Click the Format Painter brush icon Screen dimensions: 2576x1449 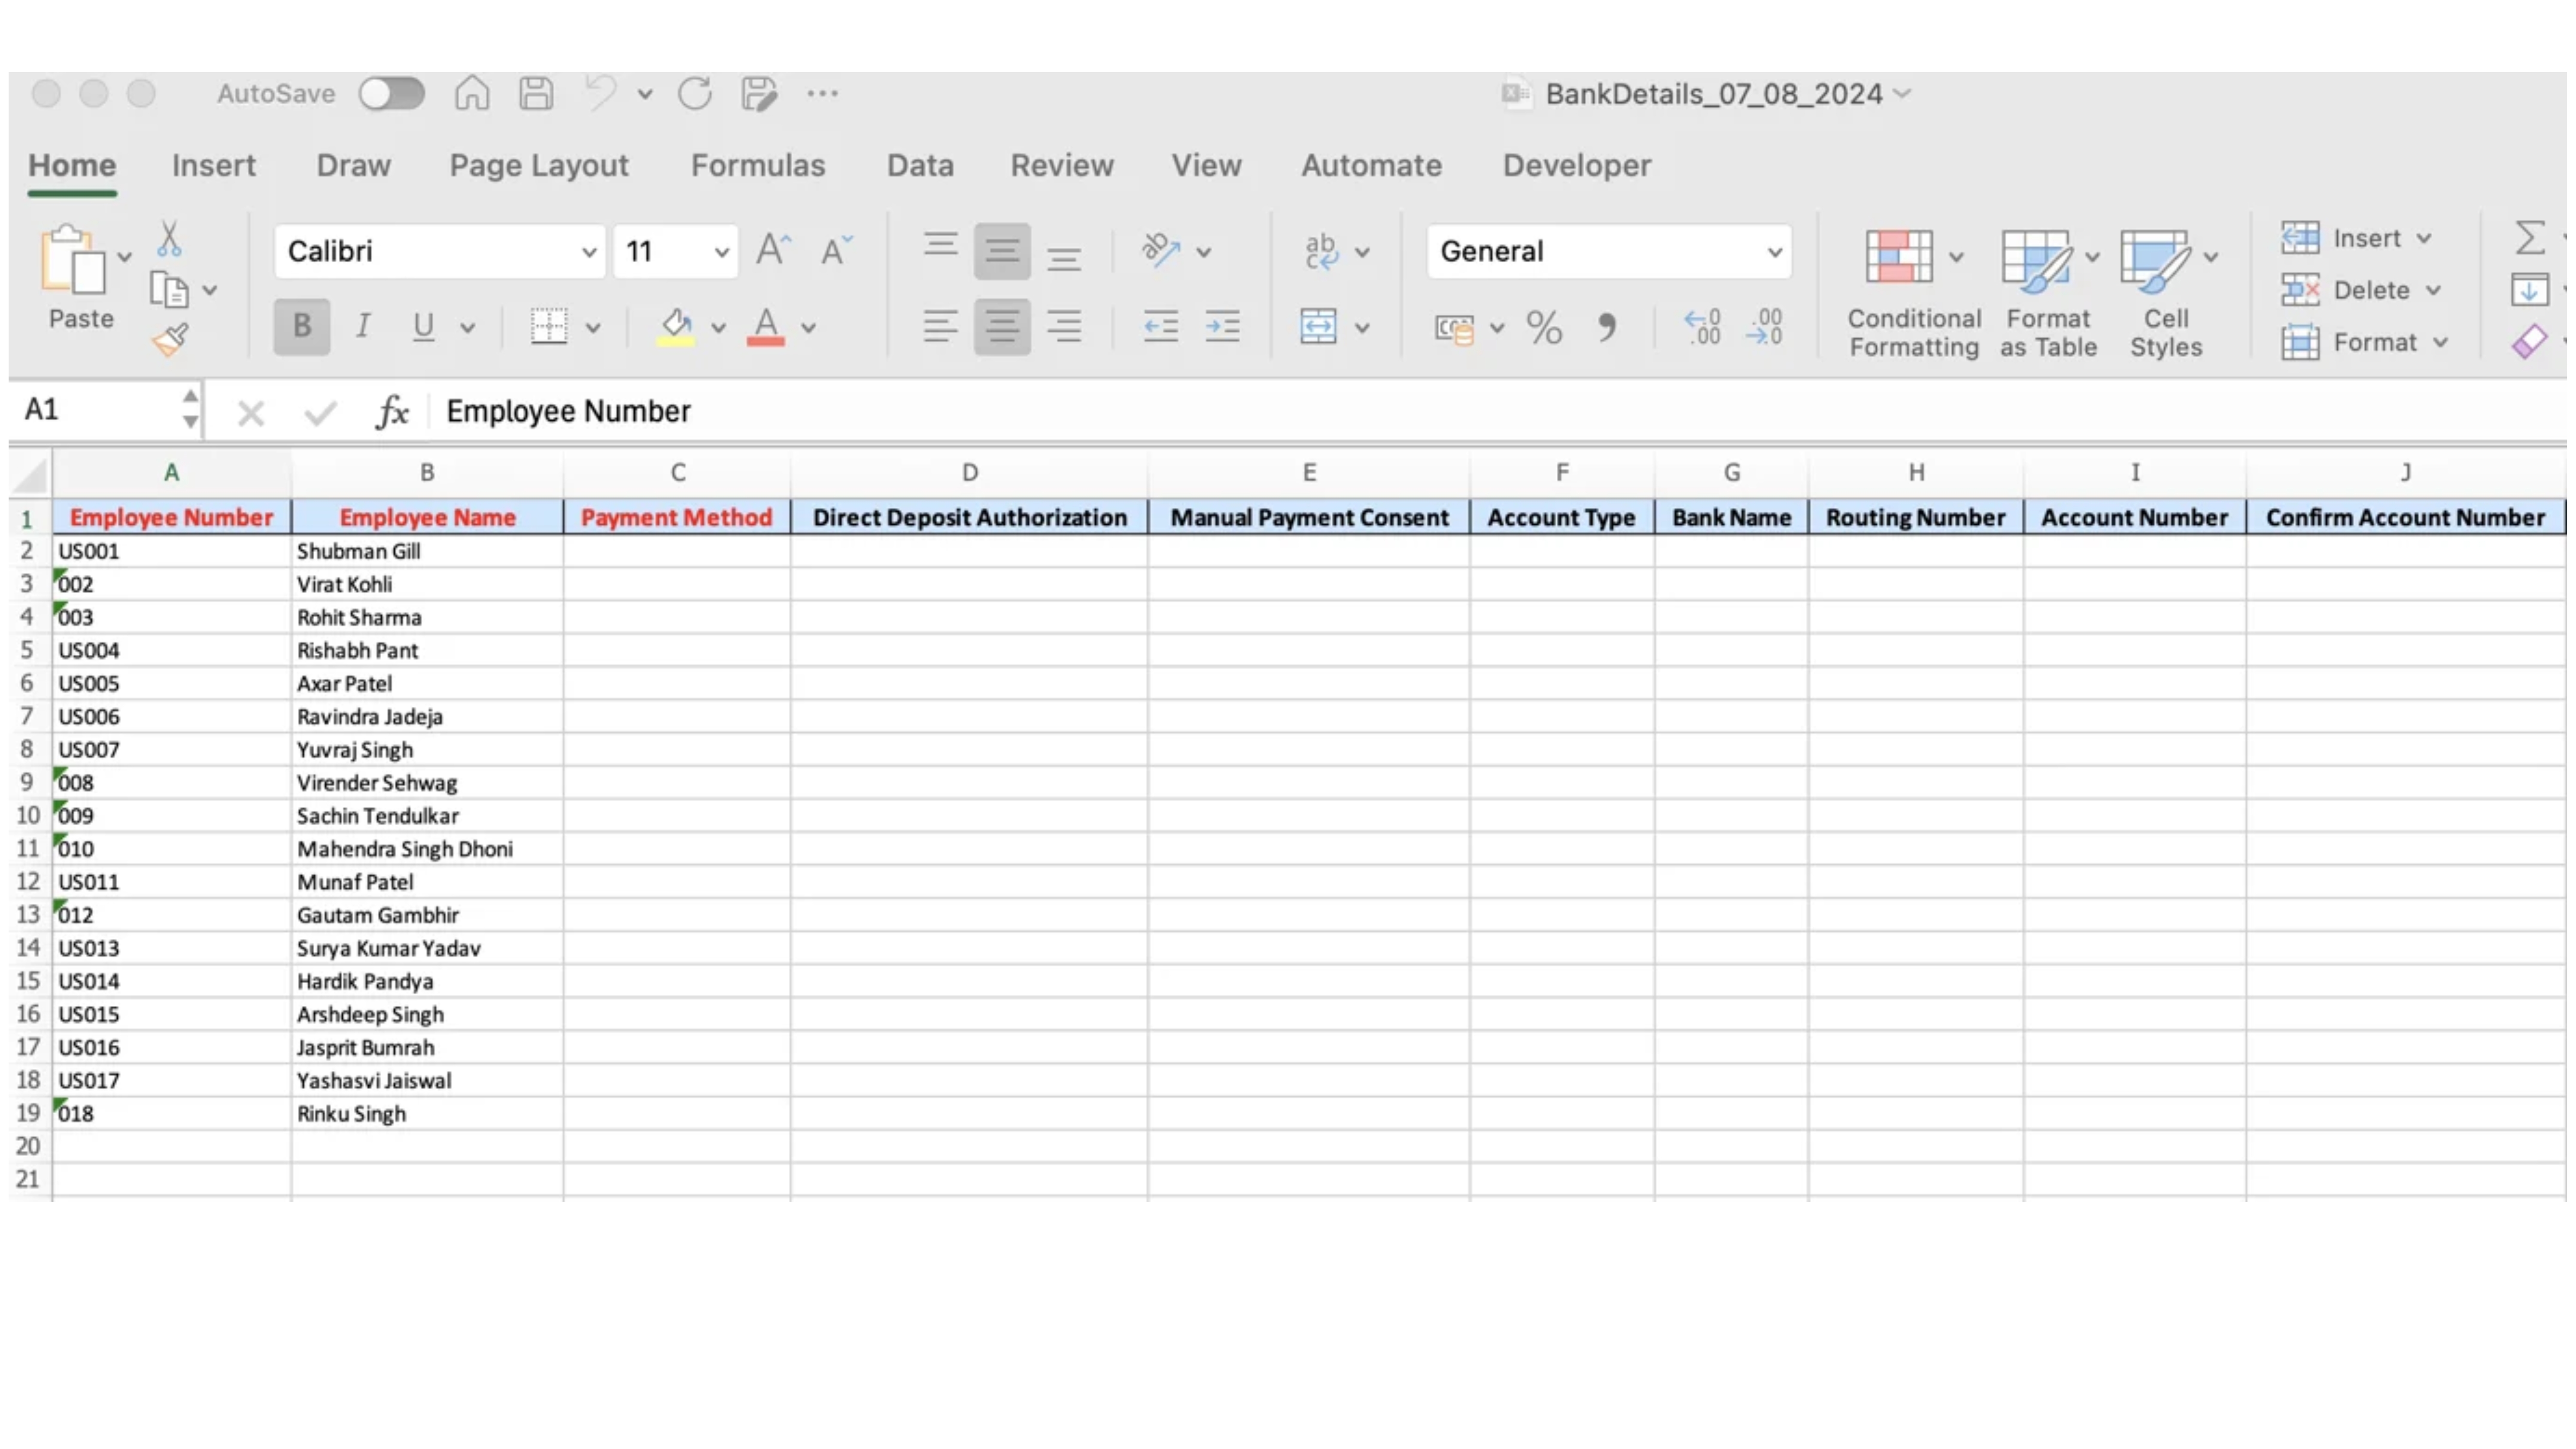coord(170,340)
